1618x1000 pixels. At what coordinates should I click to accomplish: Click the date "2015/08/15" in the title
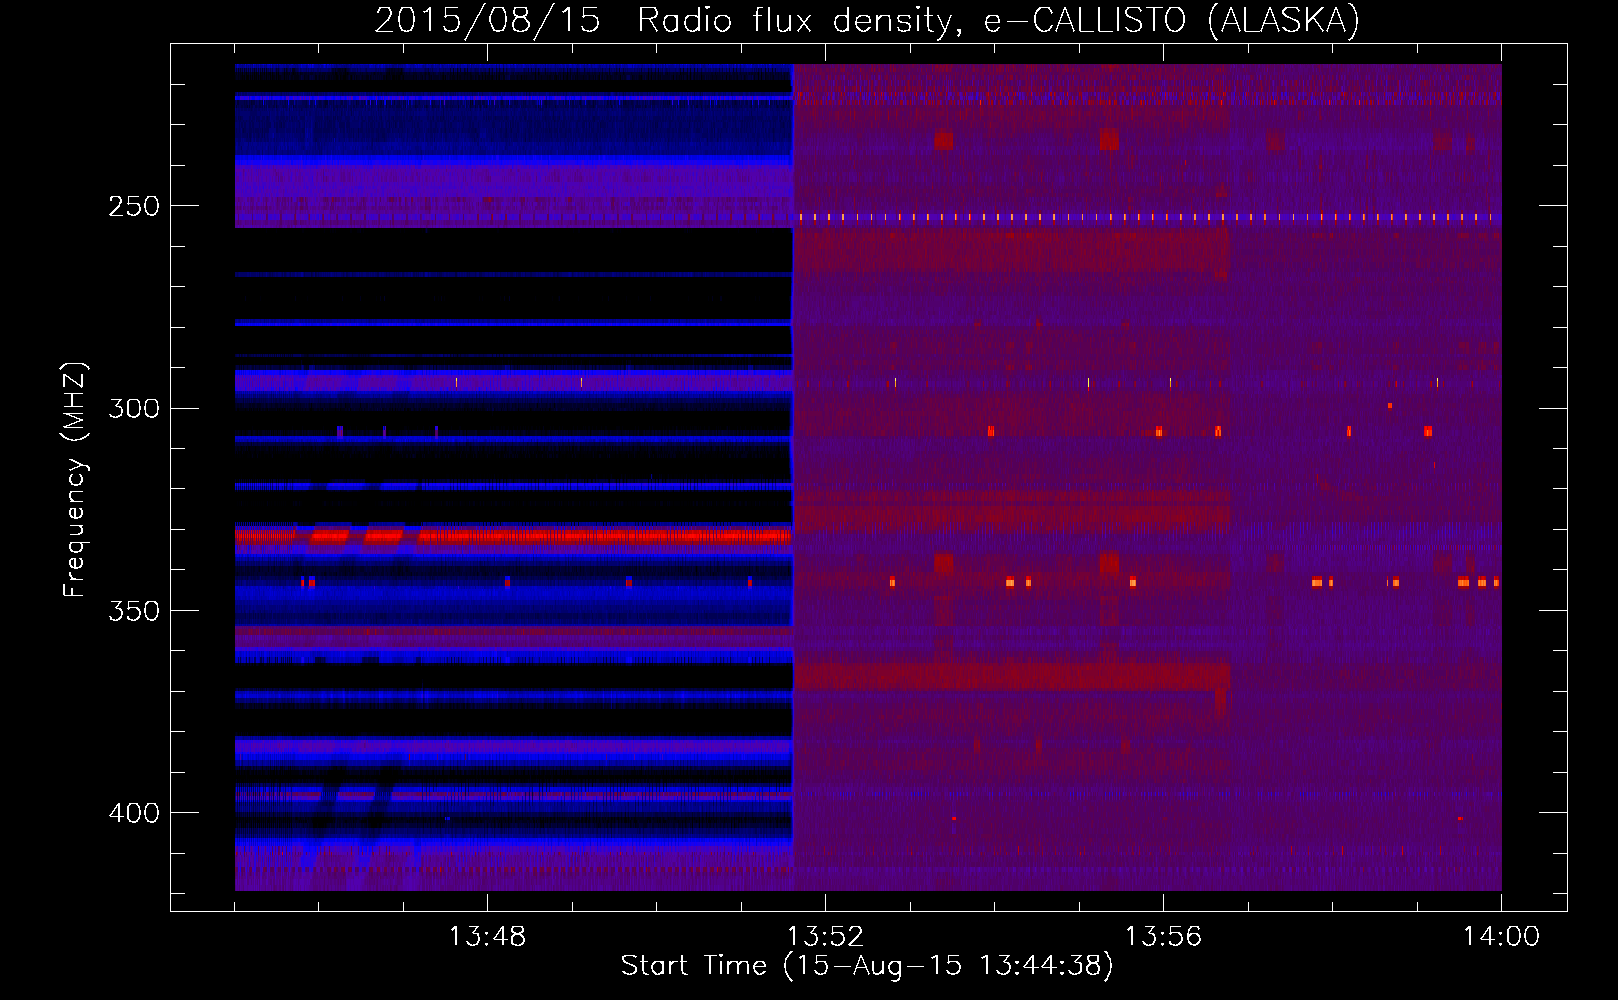(x=487, y=21)
